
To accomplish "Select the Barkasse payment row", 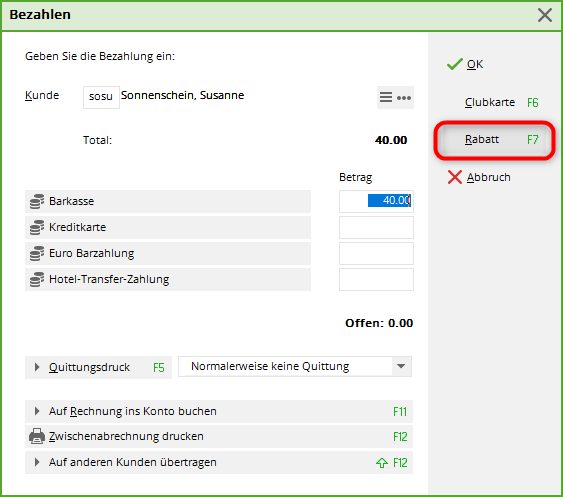I will click(x=168, y=201).
